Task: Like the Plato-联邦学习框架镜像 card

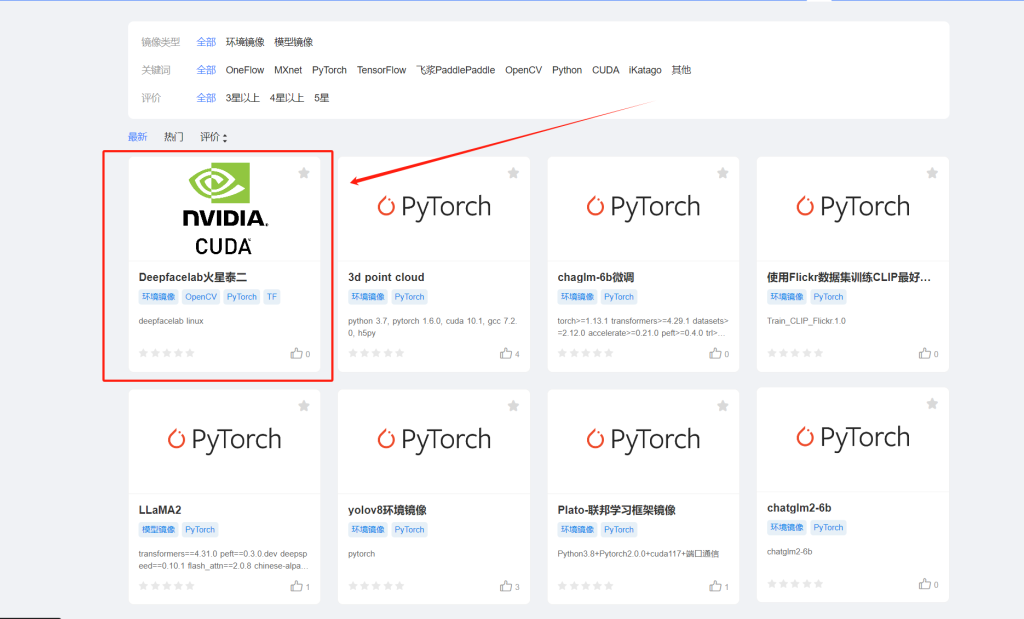Action: pyautogui.click(x=716, y=586)
